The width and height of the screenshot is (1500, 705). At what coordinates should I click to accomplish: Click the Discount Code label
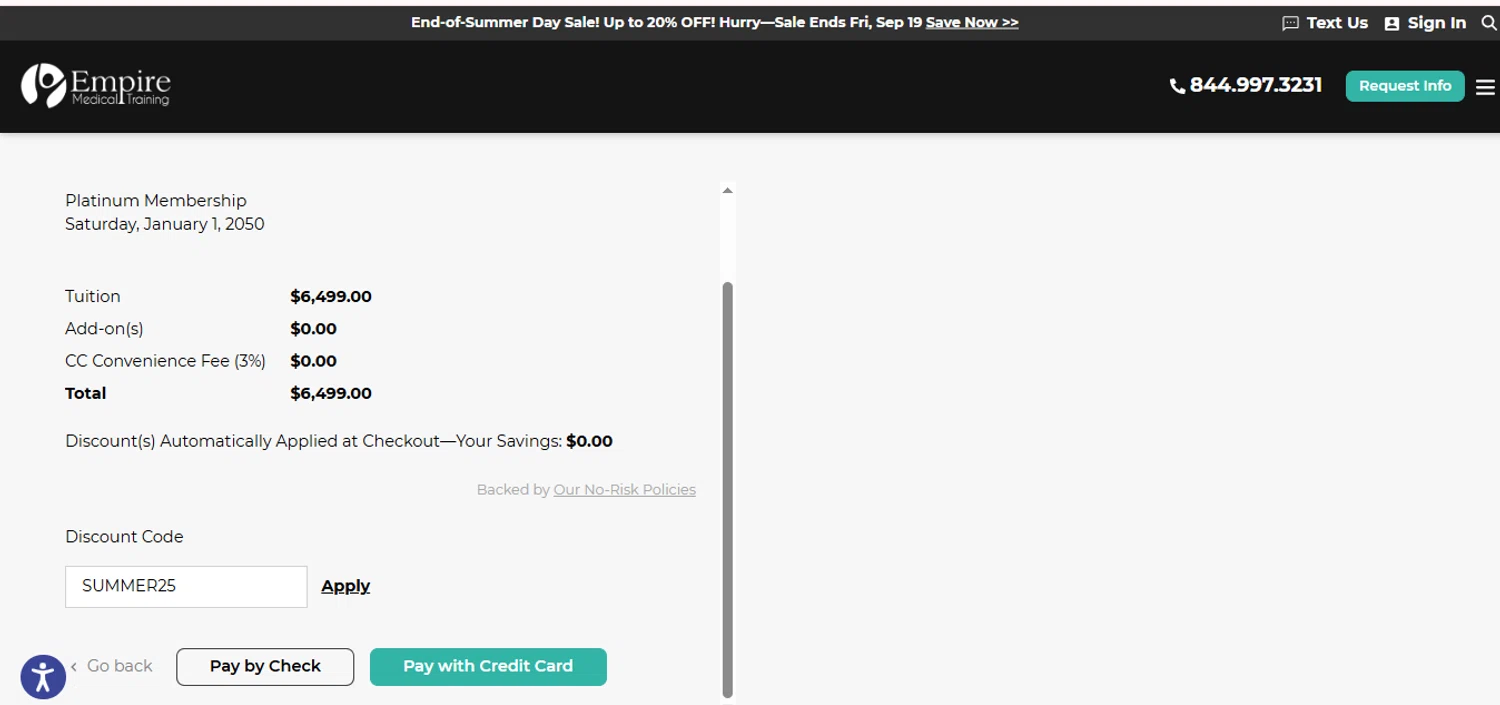click(x=124, y=537)
